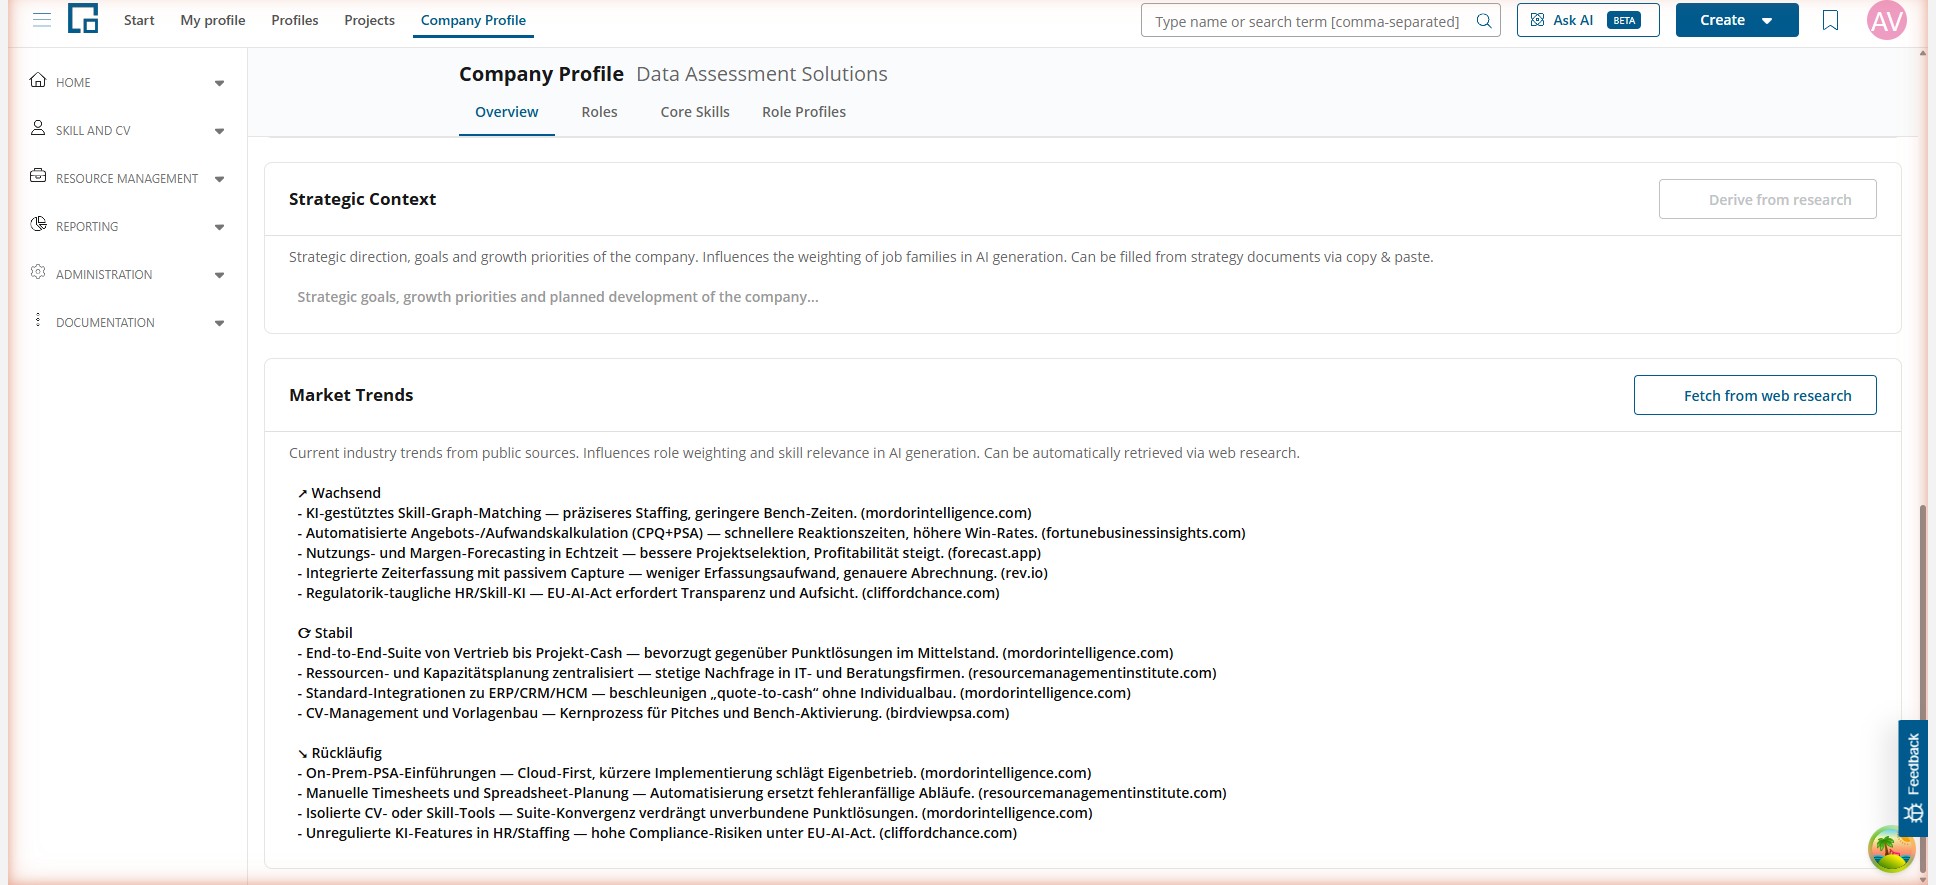Screen dimensions: 1936x885
Task: Click Derive from research button
Action: [1767, 199]
